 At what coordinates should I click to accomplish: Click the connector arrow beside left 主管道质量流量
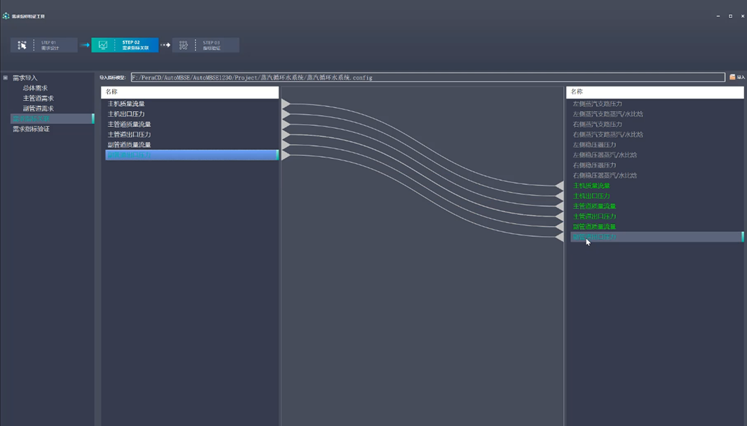[286, 124]
